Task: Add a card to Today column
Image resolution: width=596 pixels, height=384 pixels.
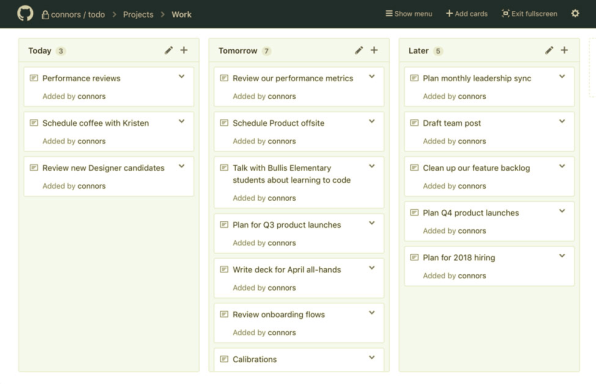Action: click(x=184, y=50)
